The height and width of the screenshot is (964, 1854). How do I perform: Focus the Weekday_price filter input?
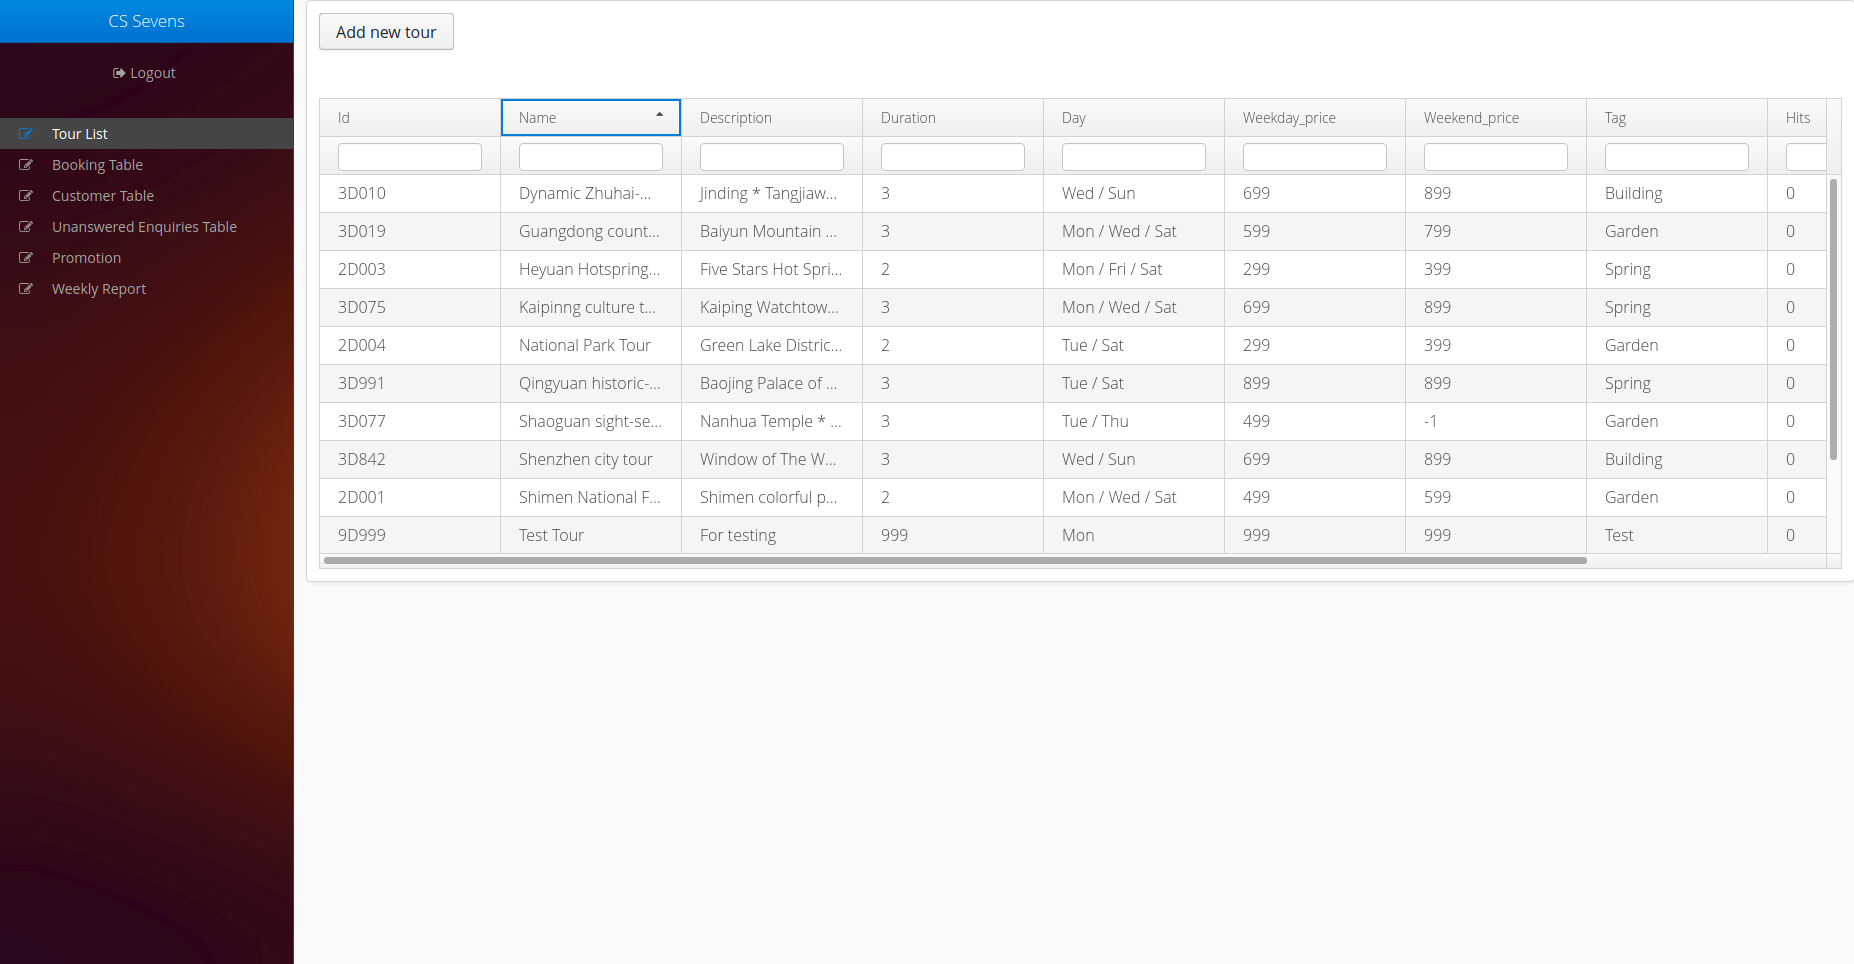[x=1315, y=157]
